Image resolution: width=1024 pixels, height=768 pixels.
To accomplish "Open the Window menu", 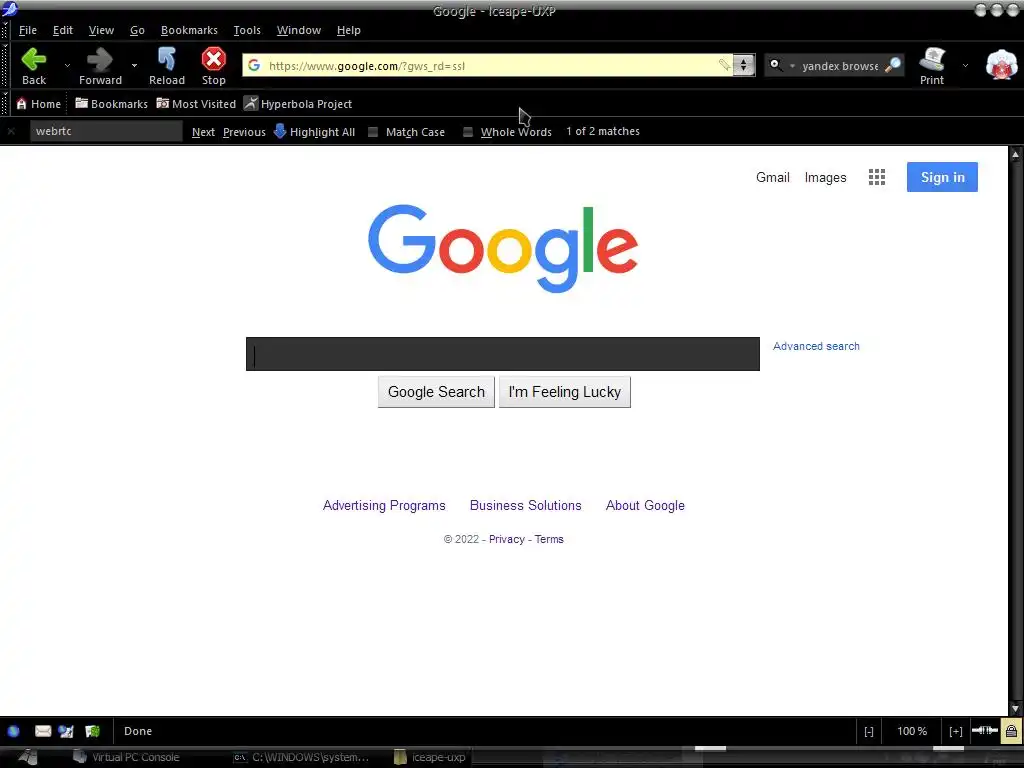I will coord(298,30).
